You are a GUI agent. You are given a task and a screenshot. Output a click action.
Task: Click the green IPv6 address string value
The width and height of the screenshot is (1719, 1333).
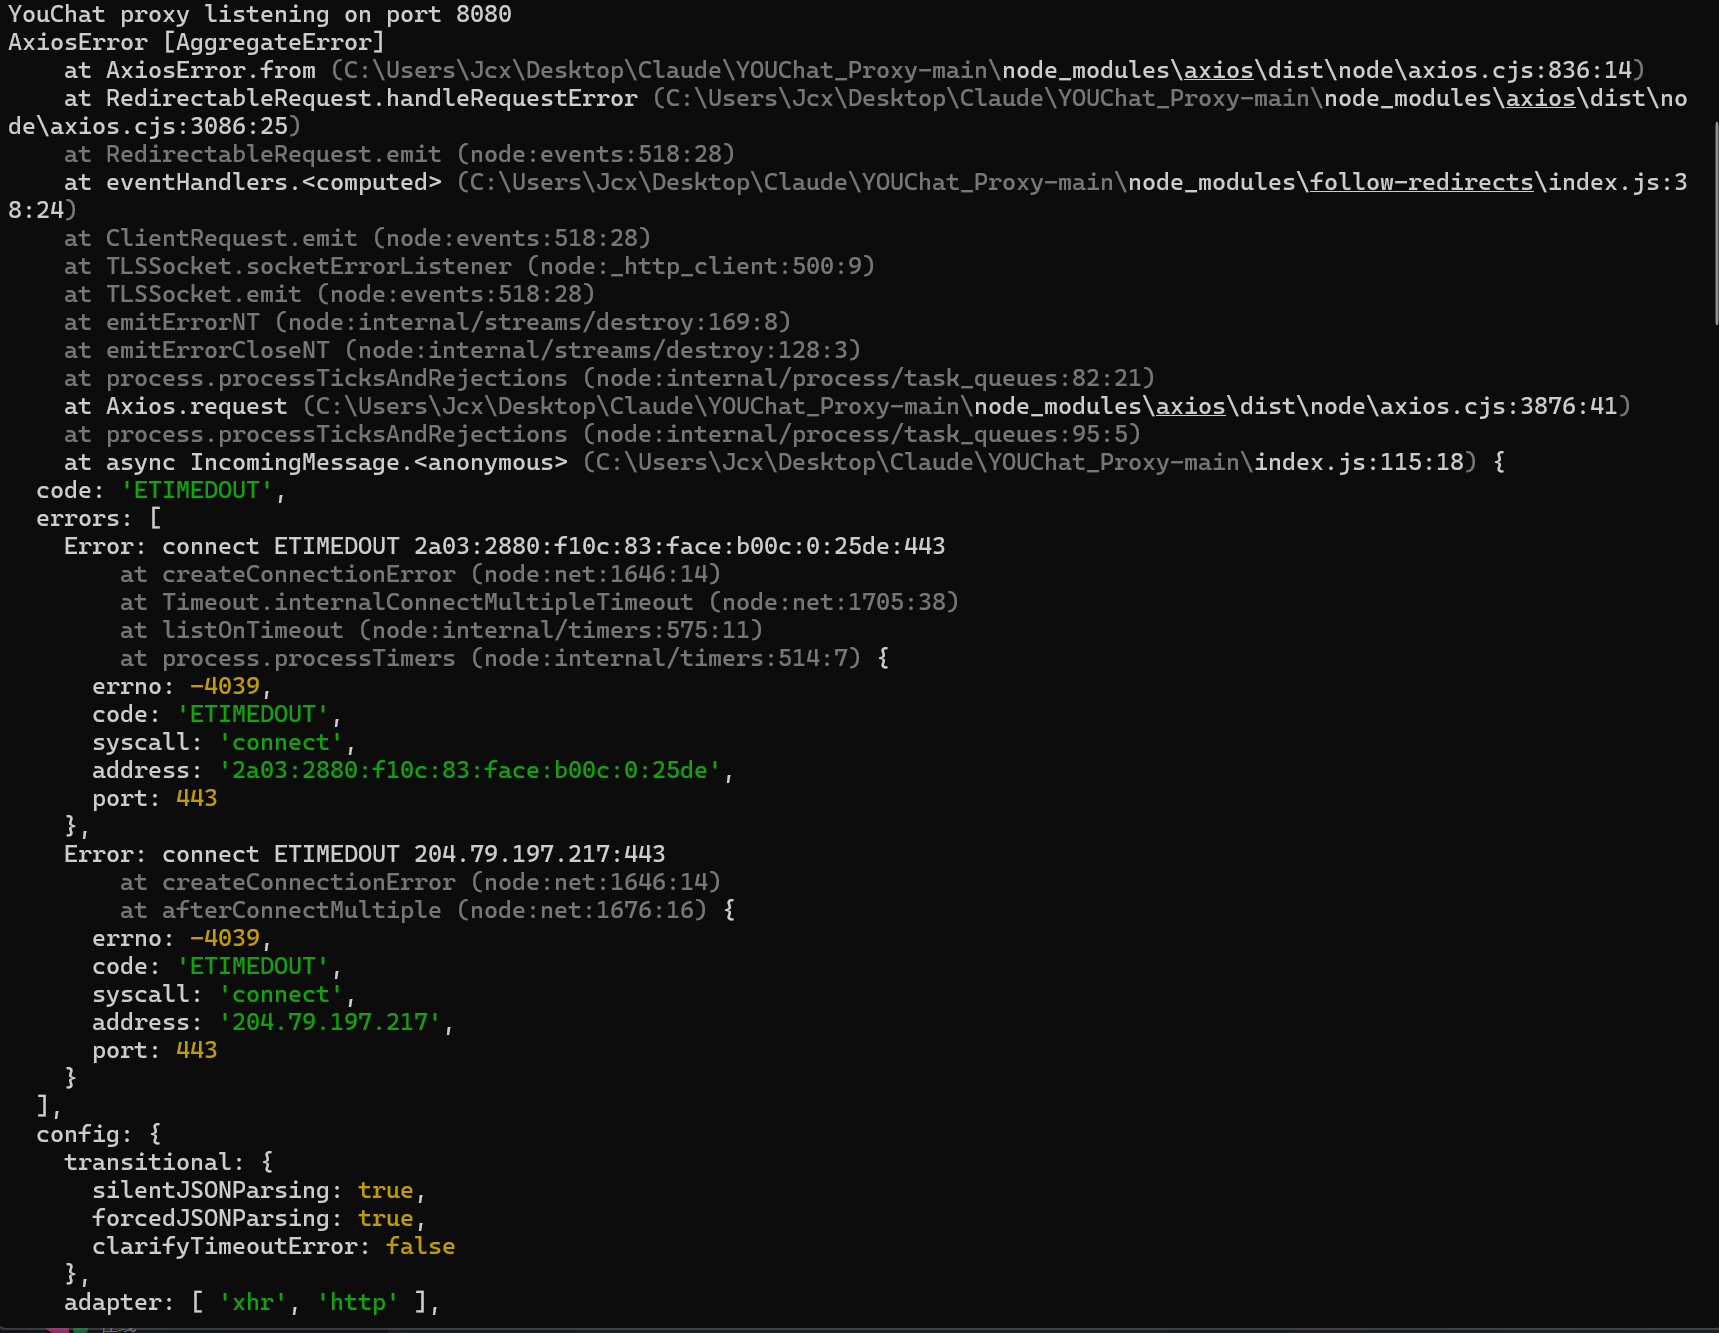(x=469, y=770)
